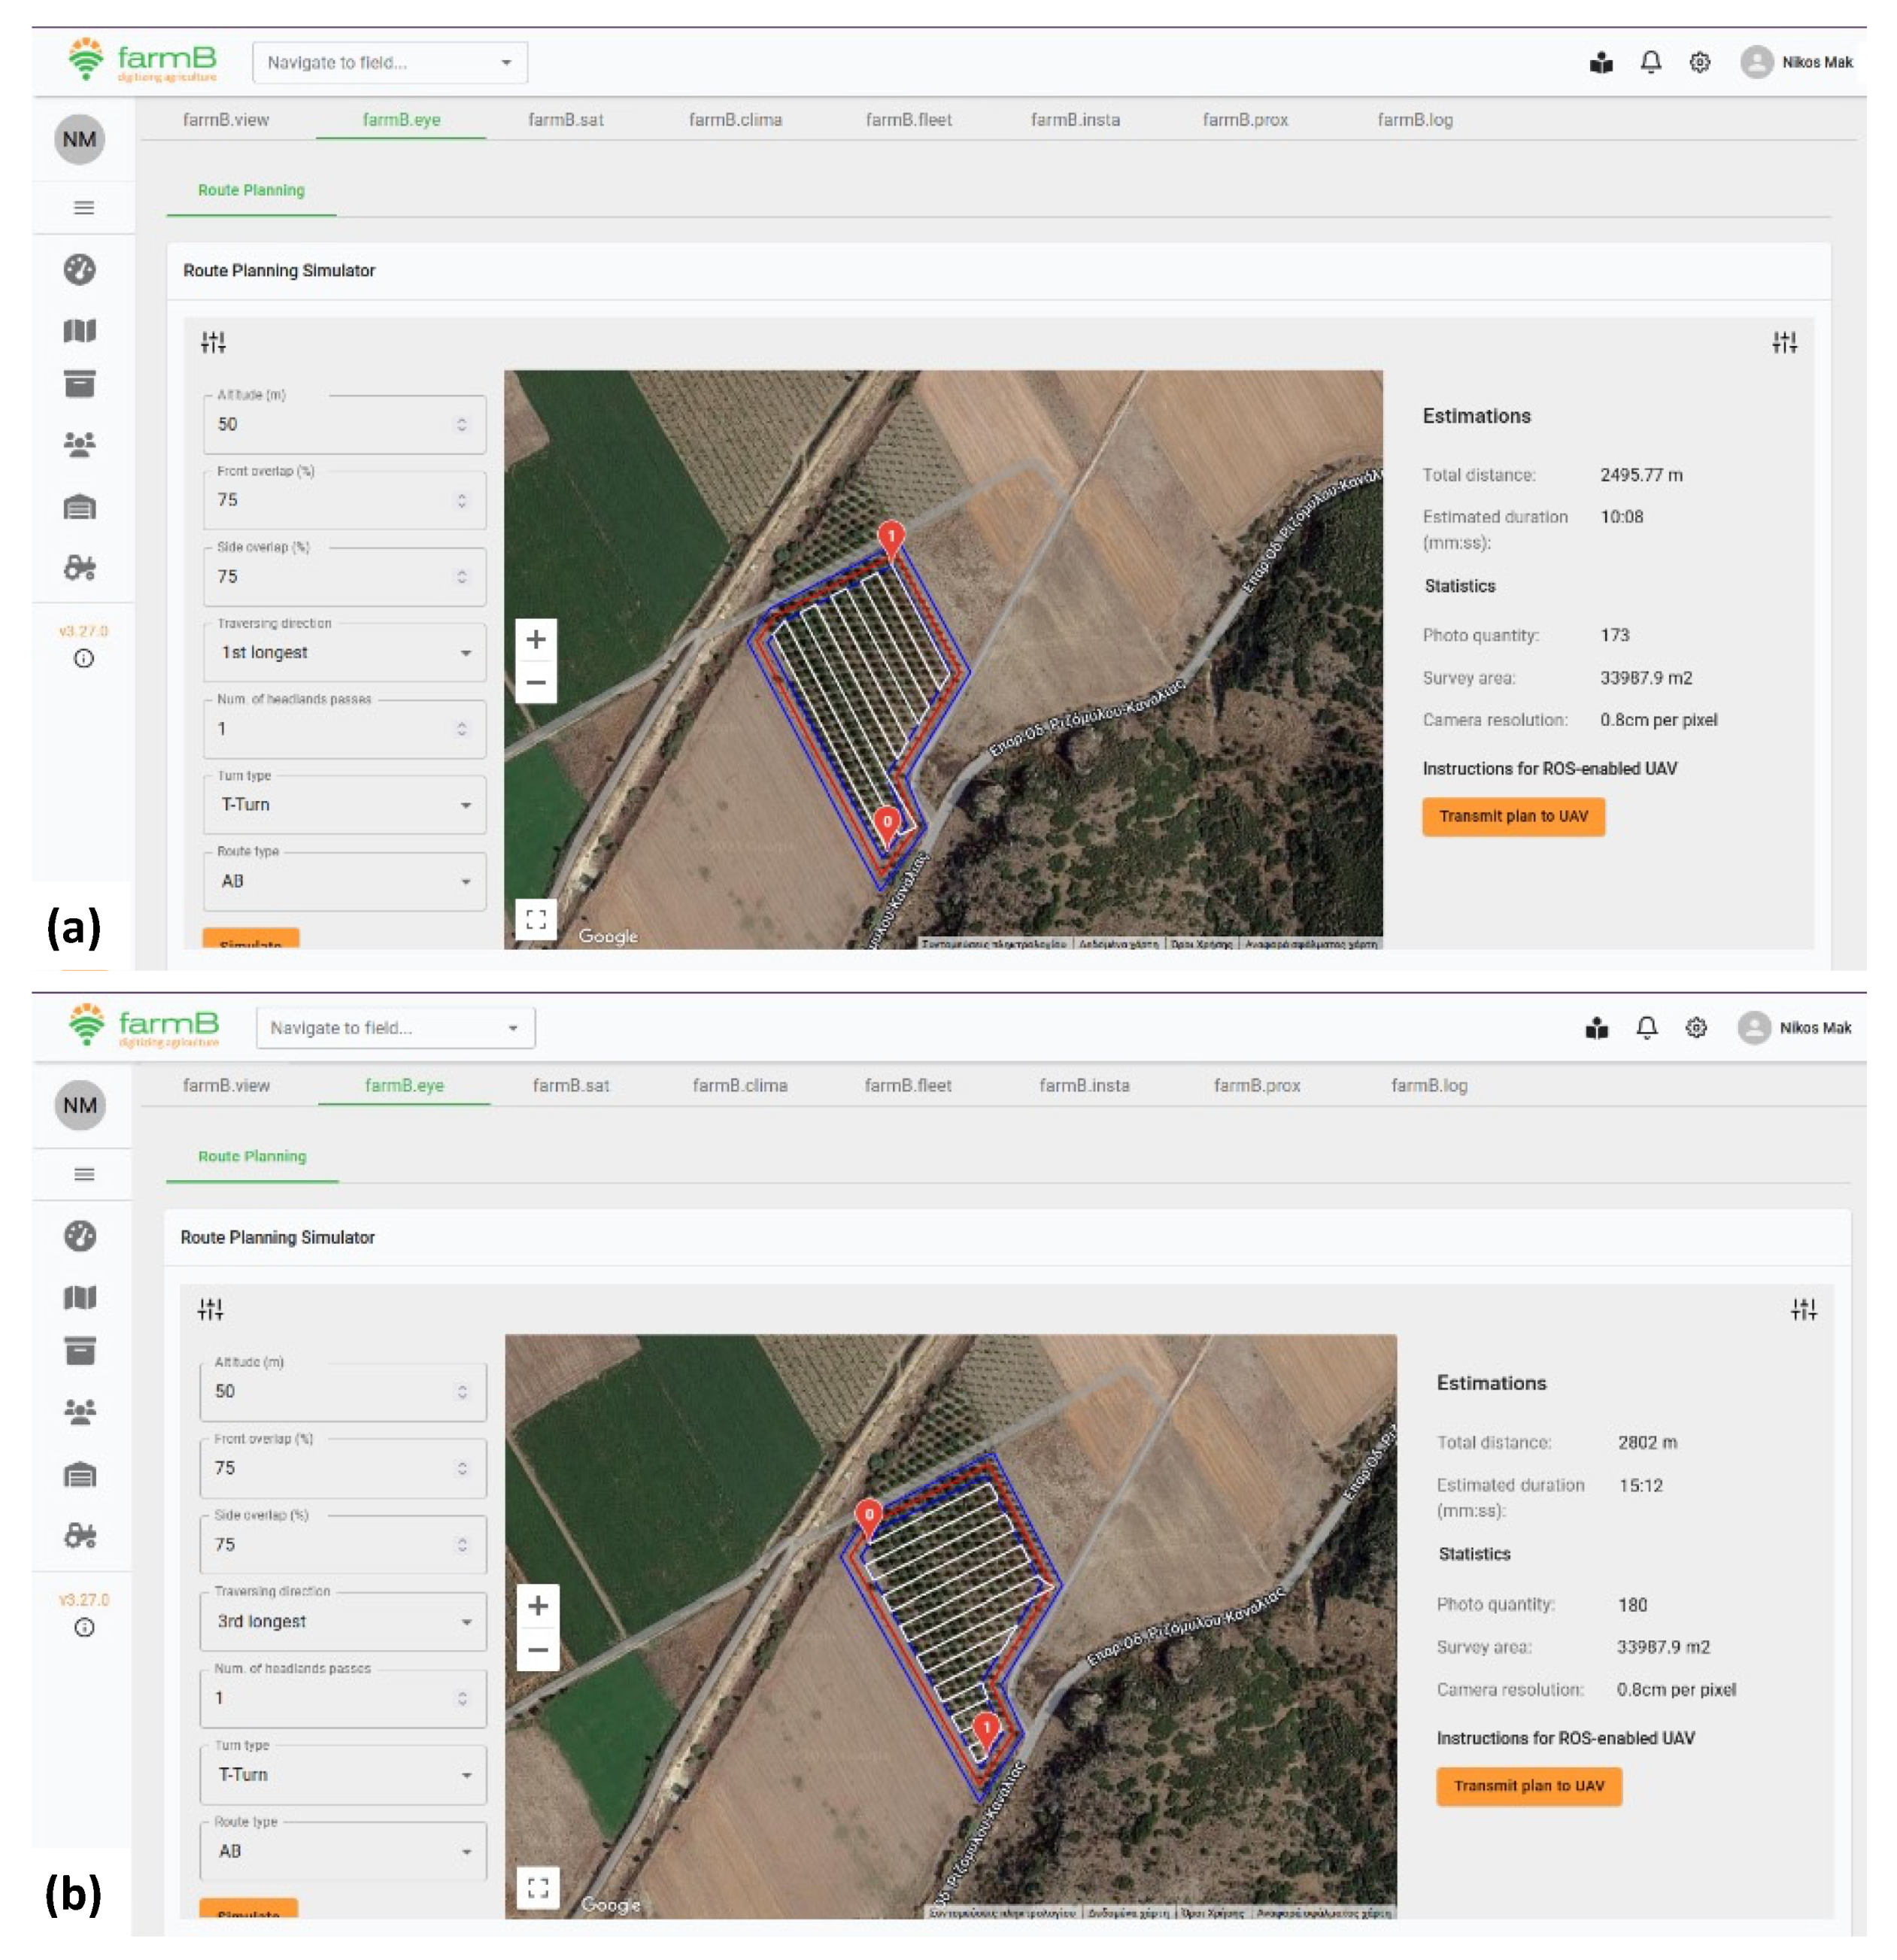Expand the Turn type dropdown showing T-Turn
Screen dimensions: 1897x1960
pos(344,804)
